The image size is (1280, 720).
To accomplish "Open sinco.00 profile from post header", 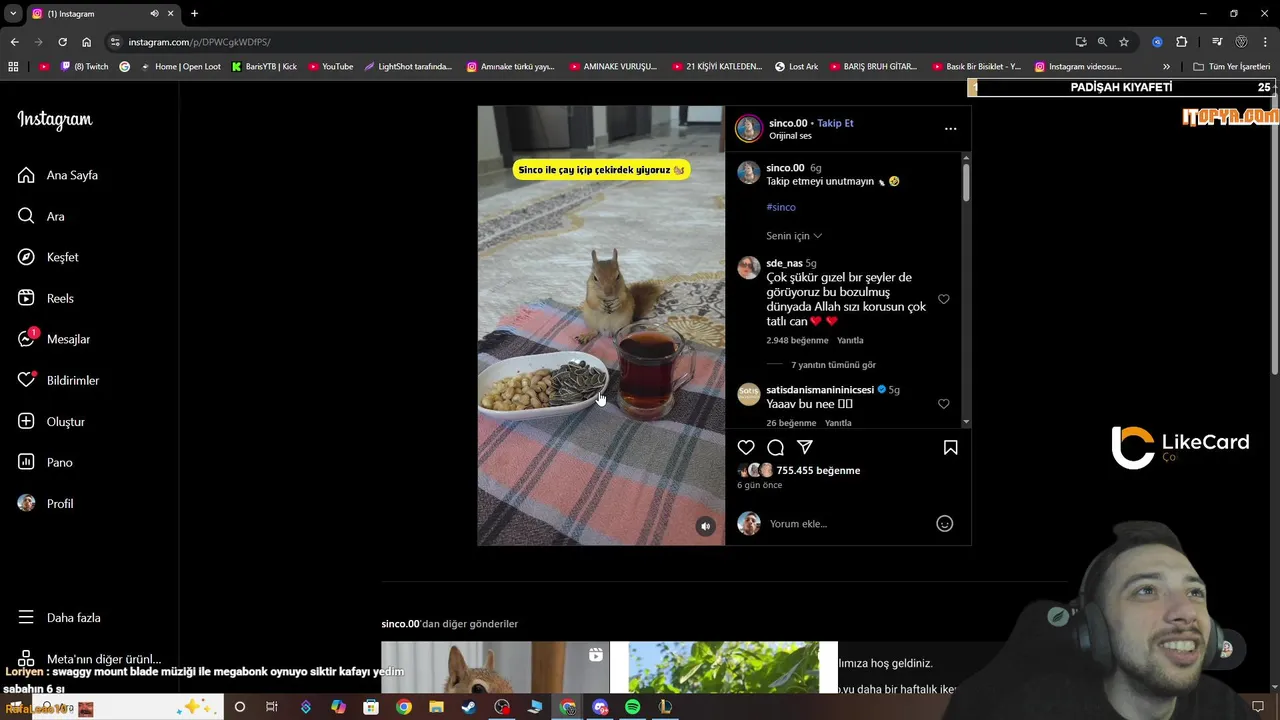I will (x=787, y=123).
